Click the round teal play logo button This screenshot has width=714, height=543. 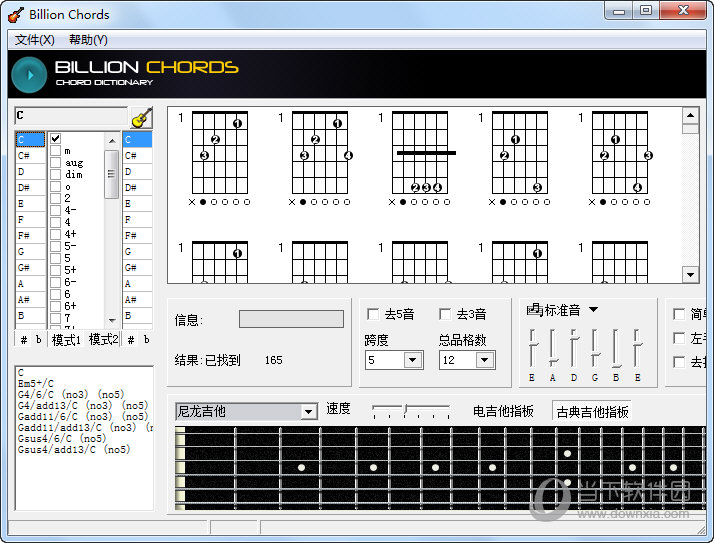(x=29, y=75)
